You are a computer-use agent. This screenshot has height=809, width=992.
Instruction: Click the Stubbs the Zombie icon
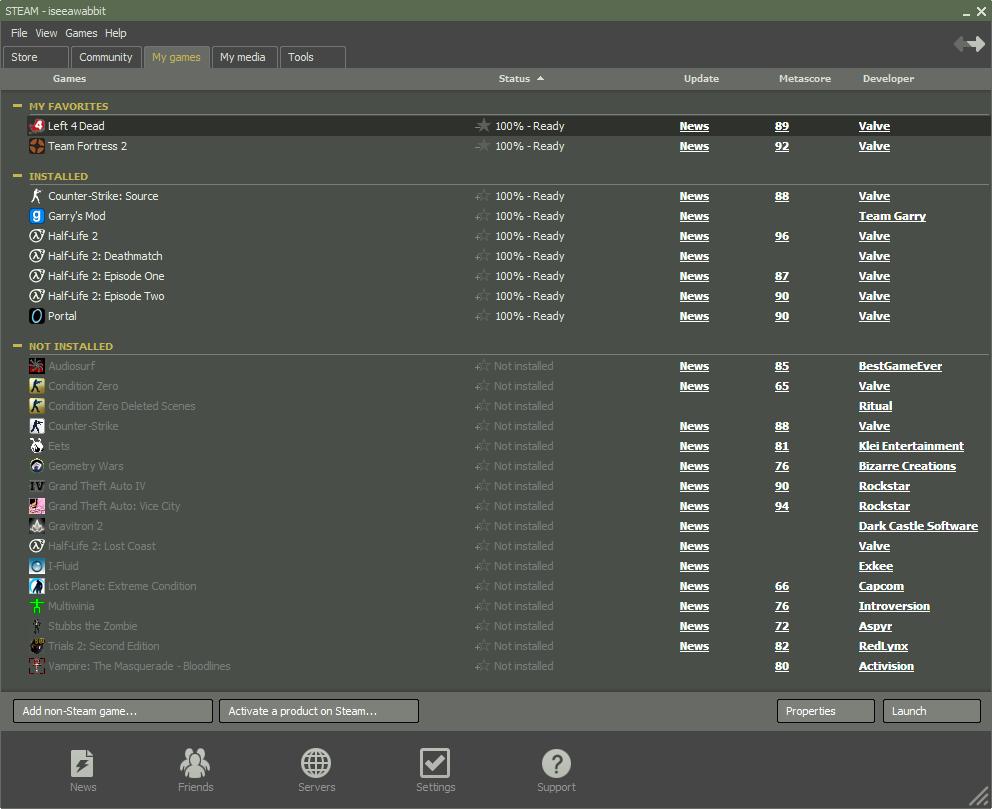(x=37, y=626)
